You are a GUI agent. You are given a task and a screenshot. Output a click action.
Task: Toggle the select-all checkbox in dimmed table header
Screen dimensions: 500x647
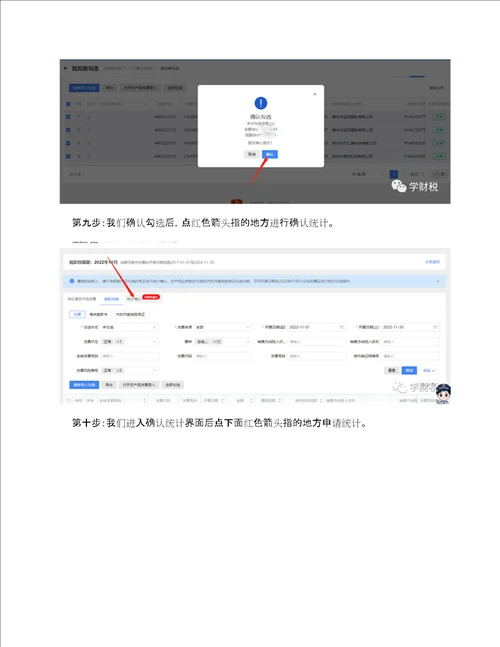68,104
